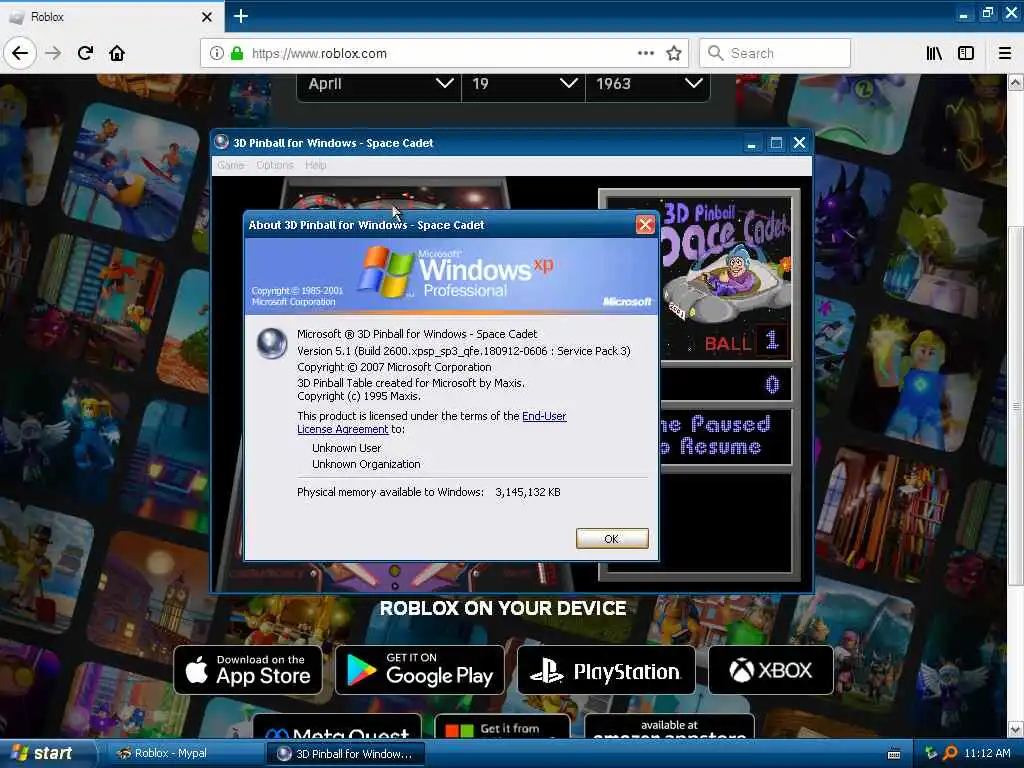Maximize the 3D Pinball window
1024x768 pixels.
coord(776,143)
